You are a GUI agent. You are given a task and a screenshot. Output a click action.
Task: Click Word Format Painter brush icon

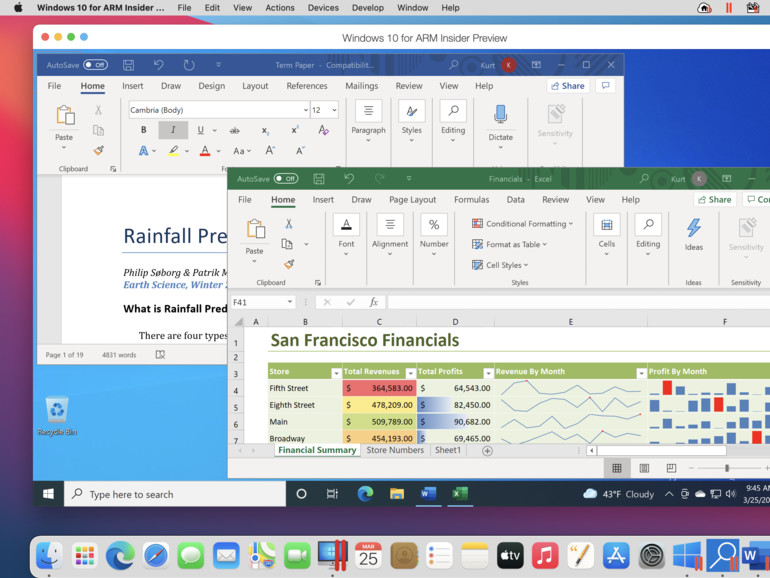[99, 150]
